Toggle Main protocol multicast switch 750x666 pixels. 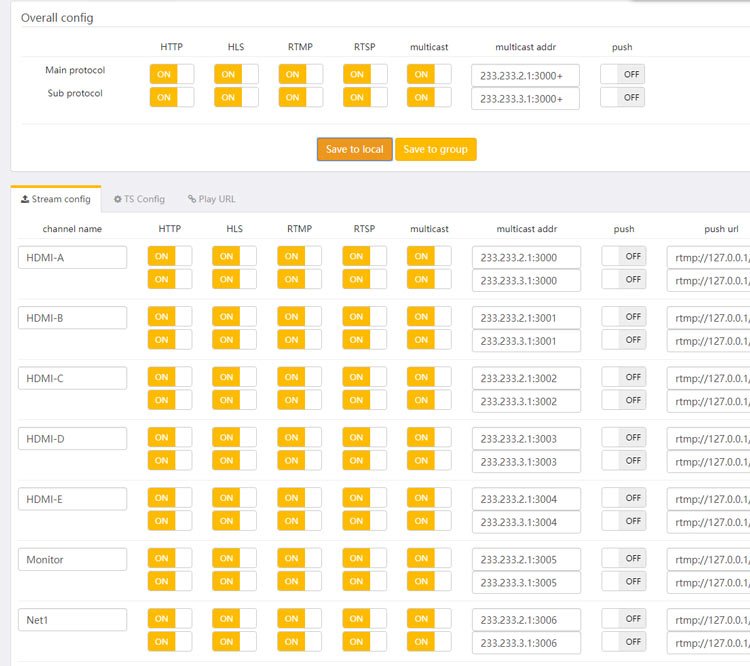pos(429,74)
